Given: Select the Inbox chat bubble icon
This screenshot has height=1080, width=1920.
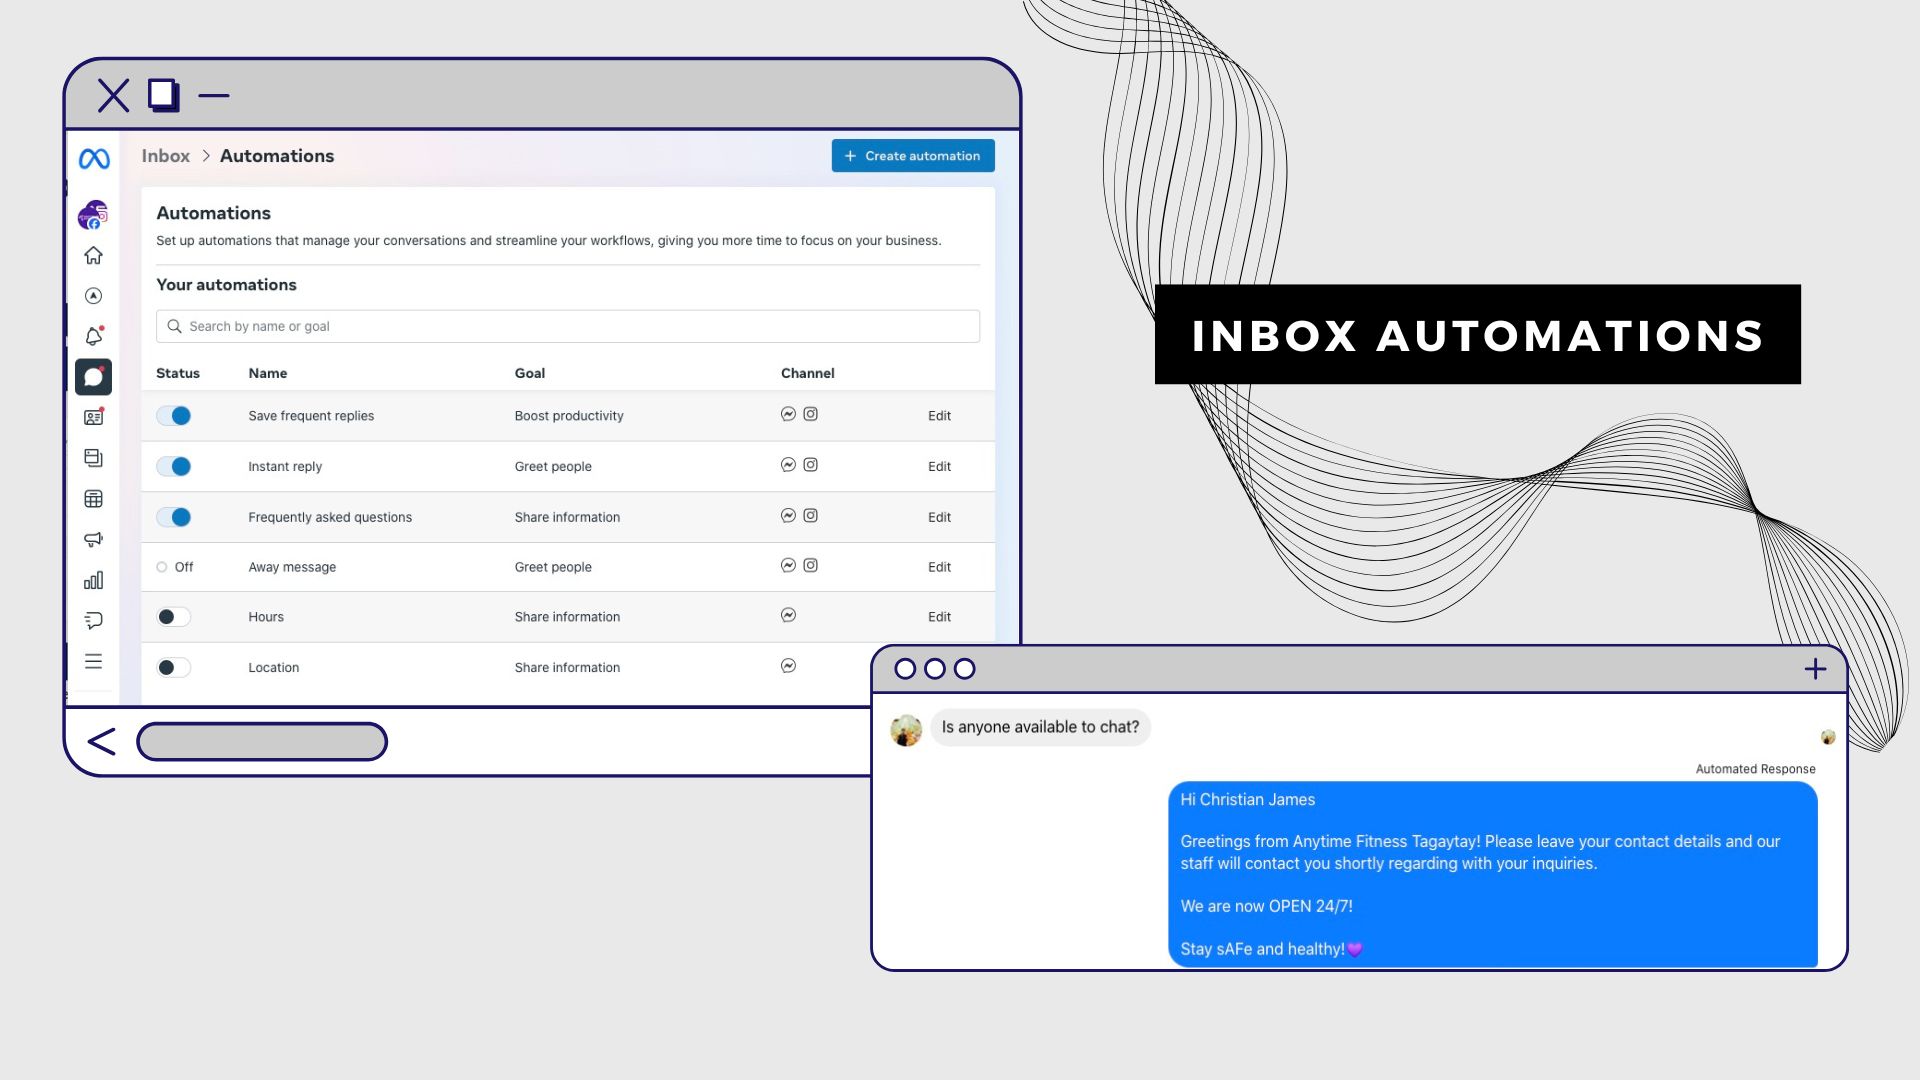Looking at the screenshot, I should coord(93,377).
